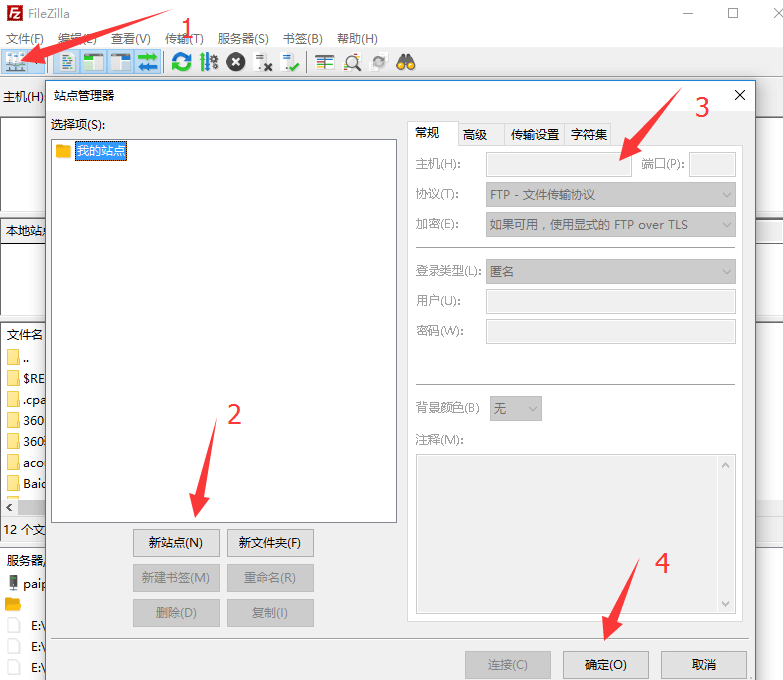The image size is (783, 680).
Task: Toggle the transfer queue display icon
Action: click(x=147, y=62)
